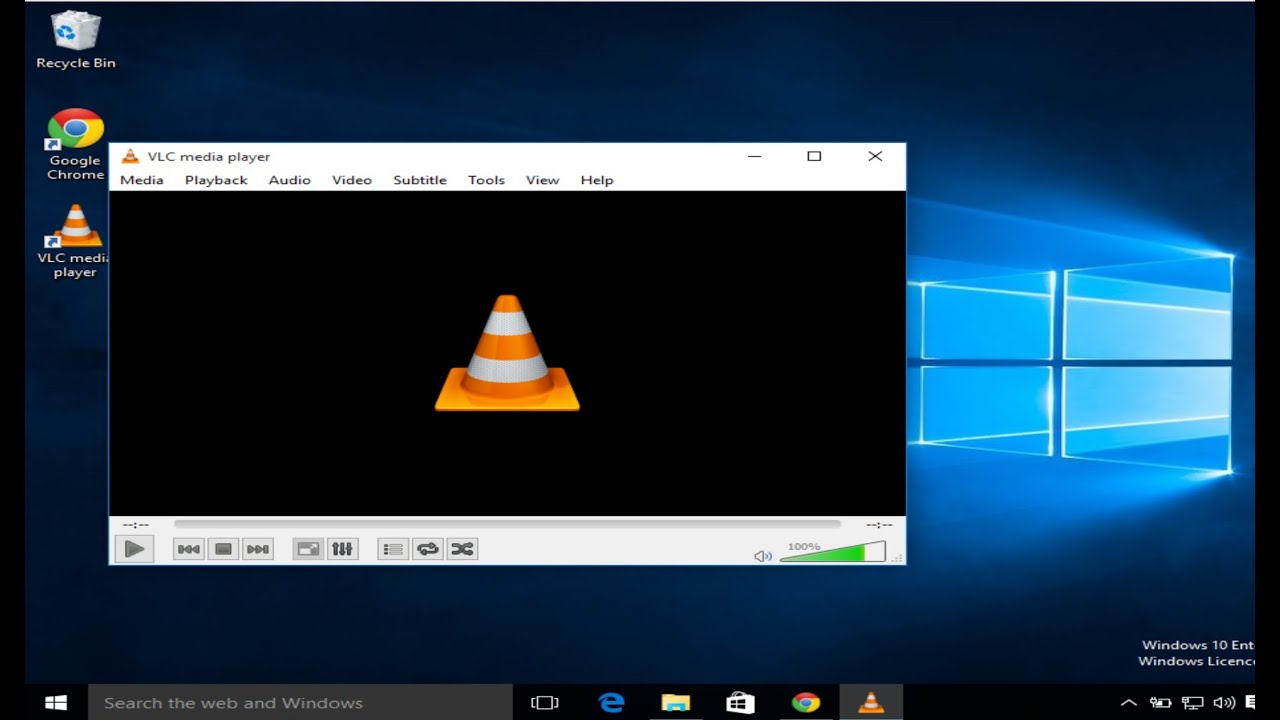Screen dimensions: 1280x720
Task: Mute the audio via the speaker icon
Action: click(x=762, y=555)
